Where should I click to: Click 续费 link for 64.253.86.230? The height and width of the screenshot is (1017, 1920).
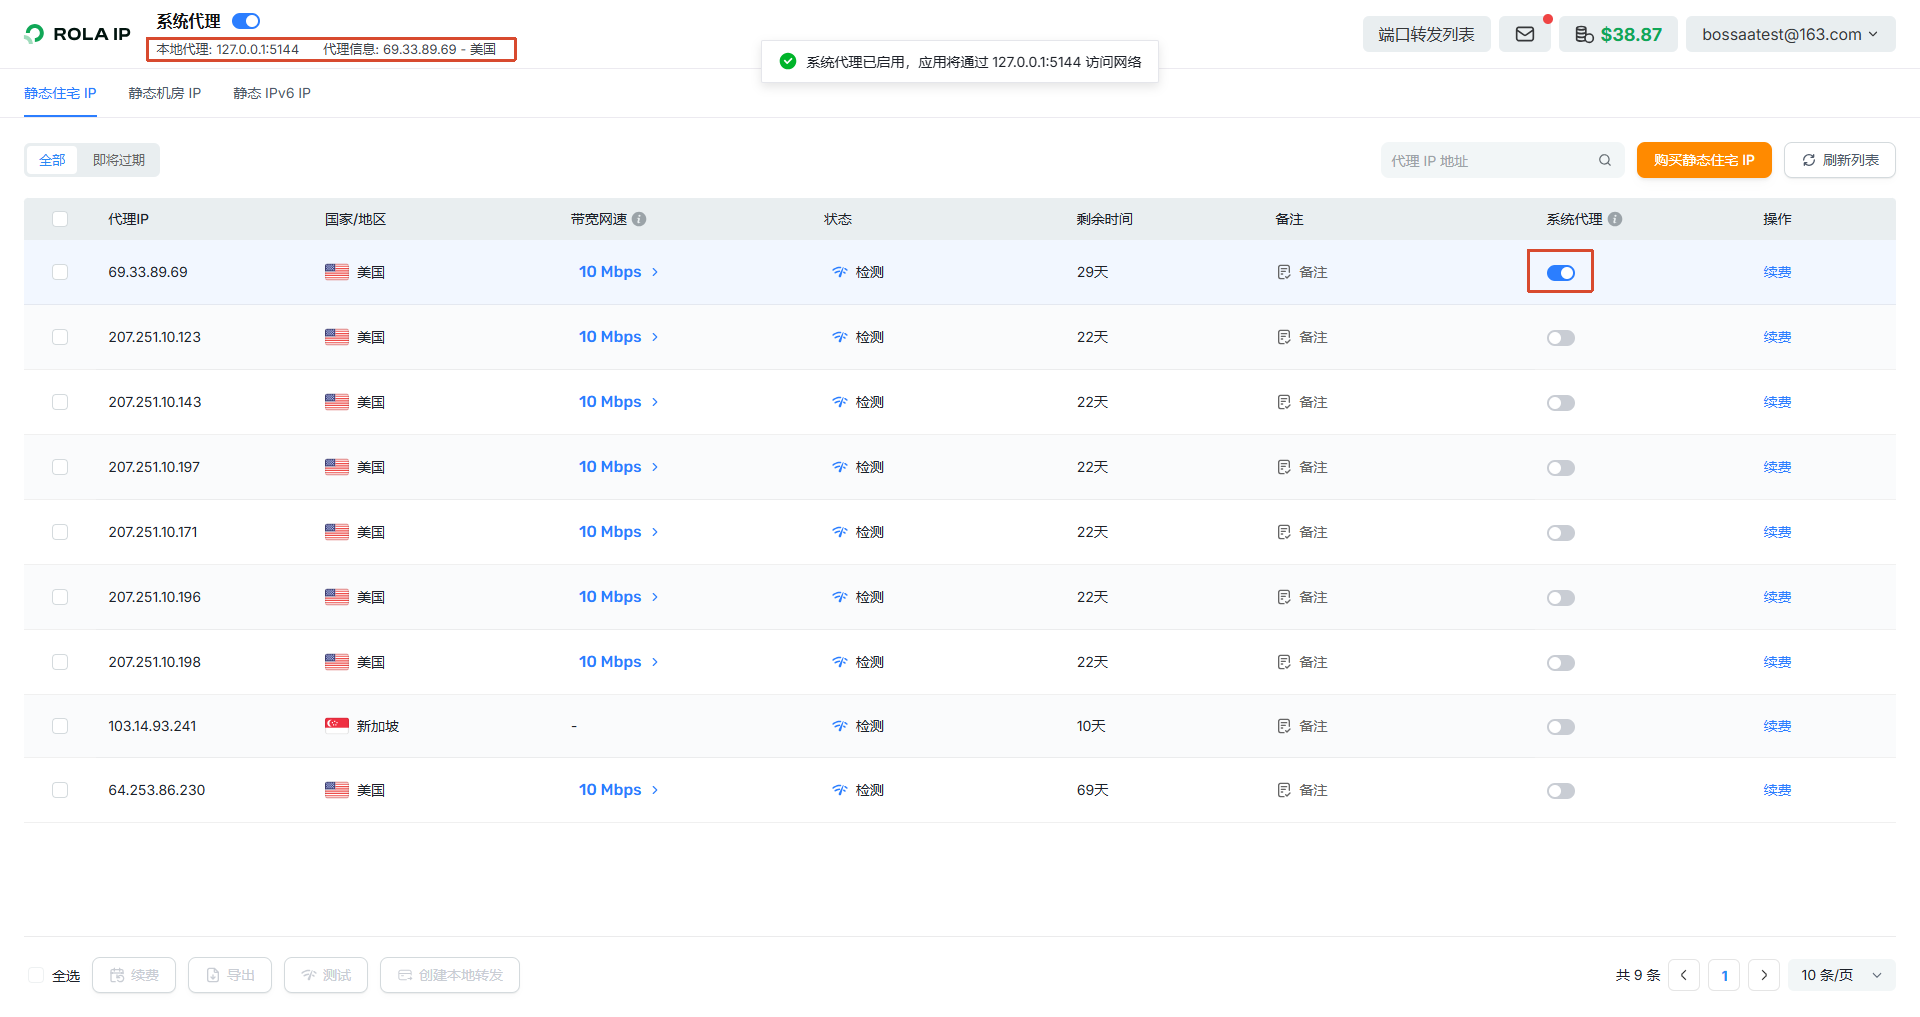[x=1777, y=790]
